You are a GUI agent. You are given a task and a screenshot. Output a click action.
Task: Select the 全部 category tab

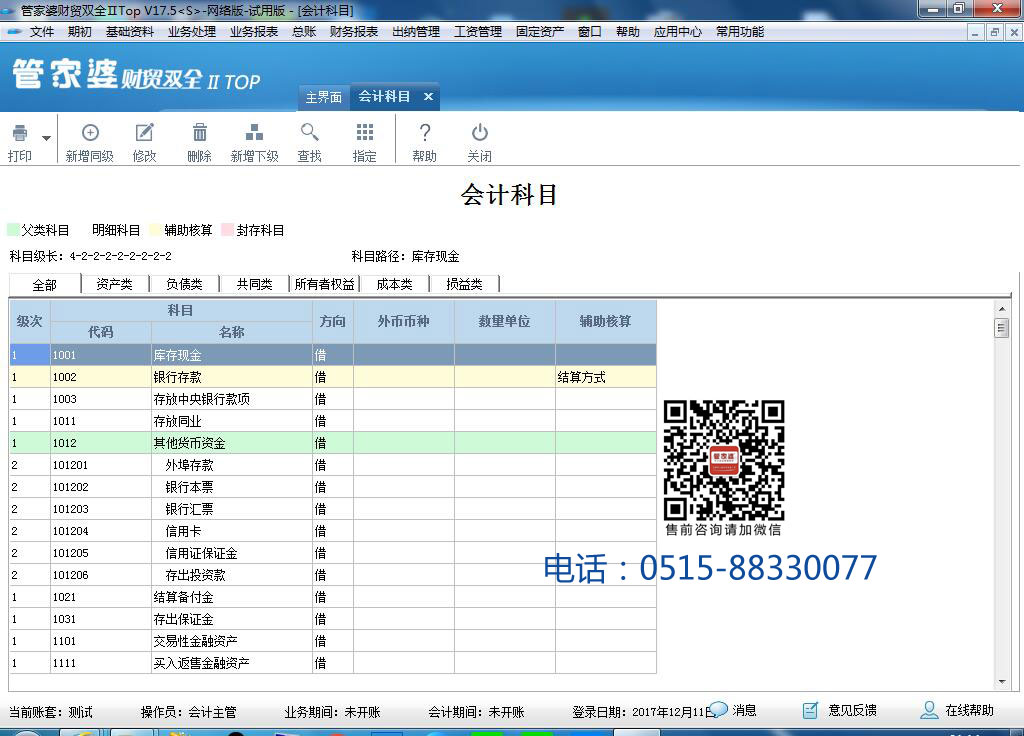coord(44,285)
